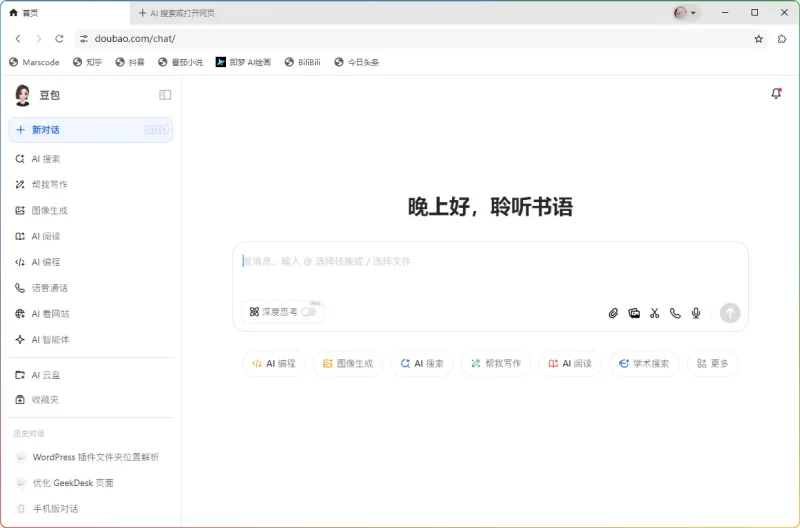
Task: Click the screenshot capture icon in the input box
Action: [634, 313]
